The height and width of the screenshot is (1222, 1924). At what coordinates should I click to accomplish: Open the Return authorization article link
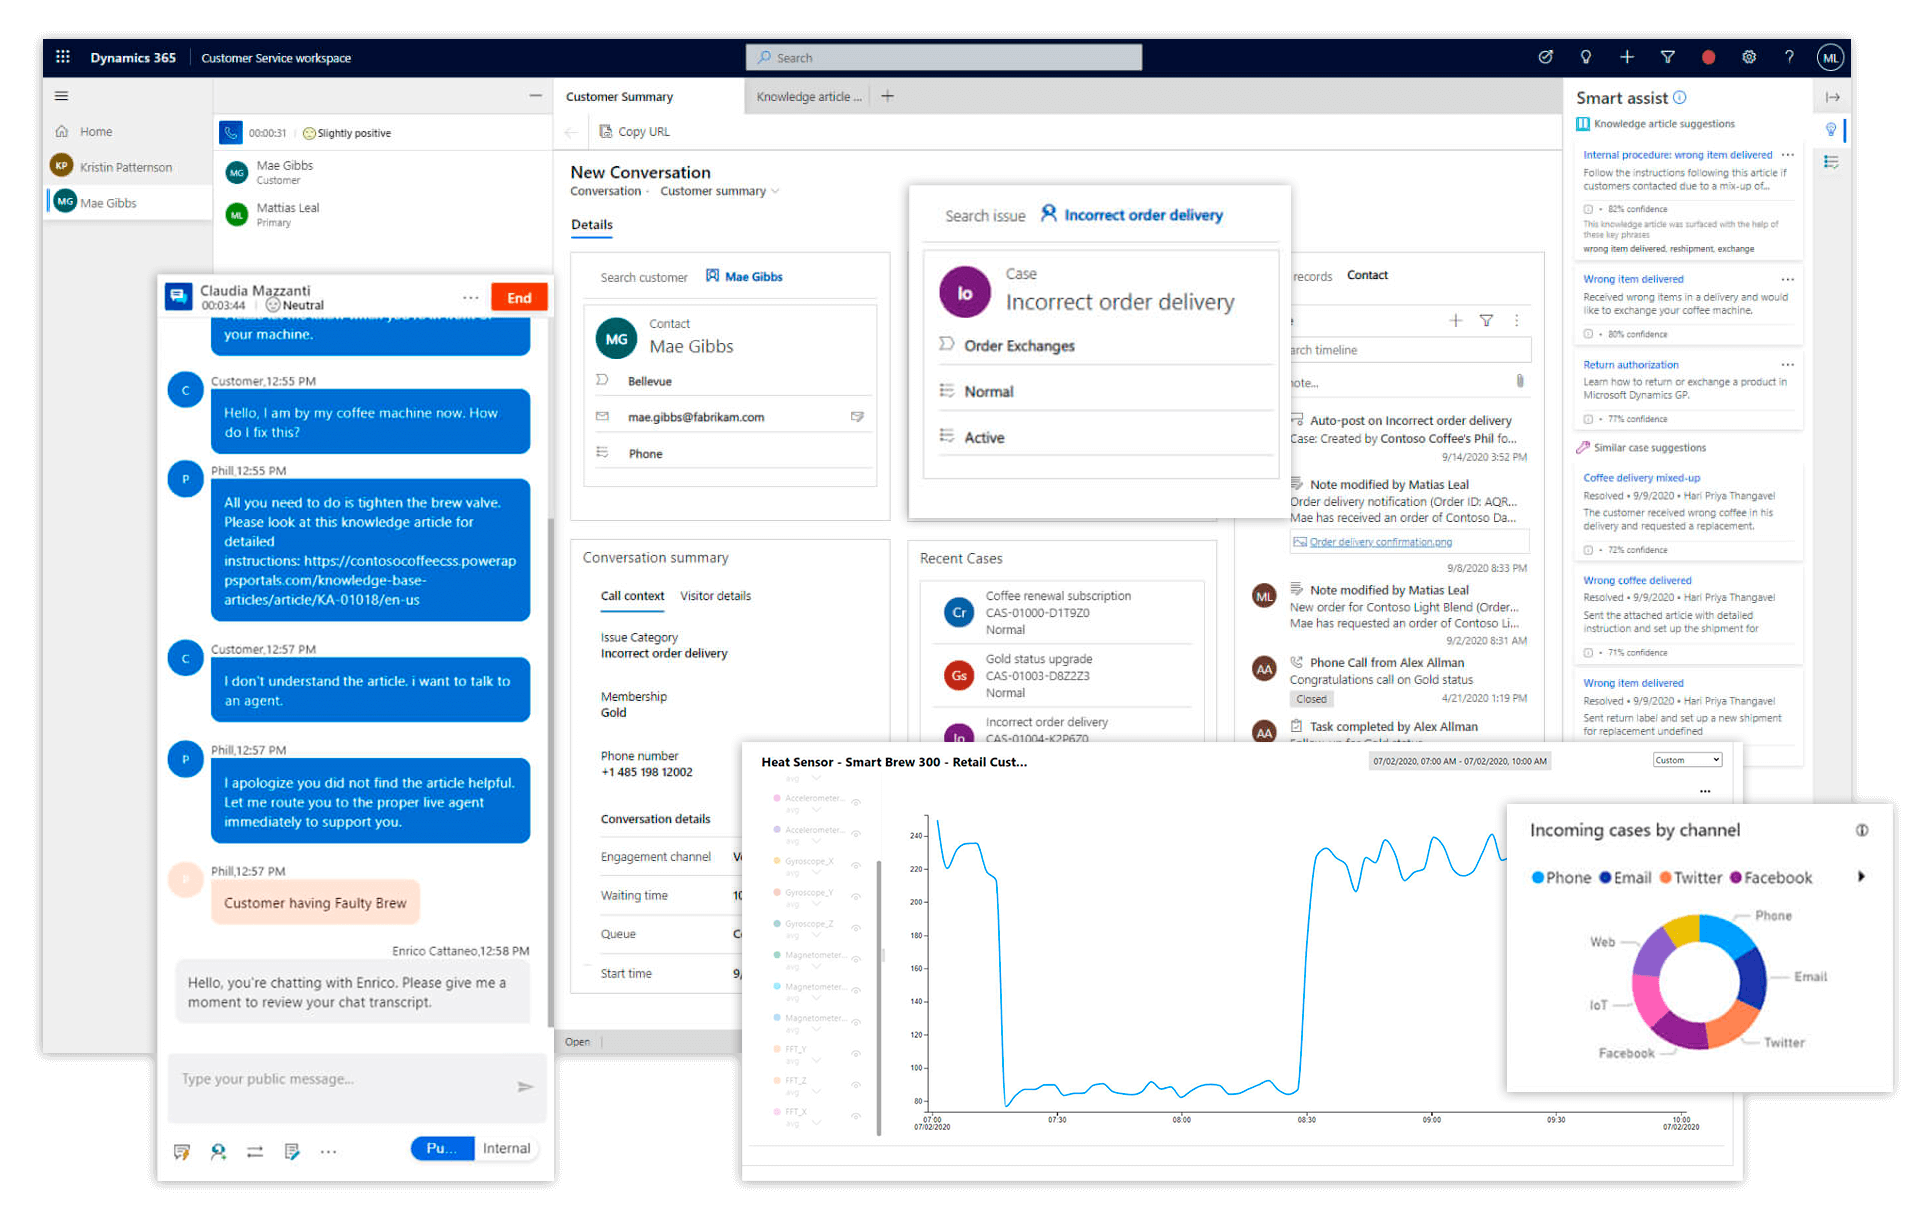[1630, 364]
